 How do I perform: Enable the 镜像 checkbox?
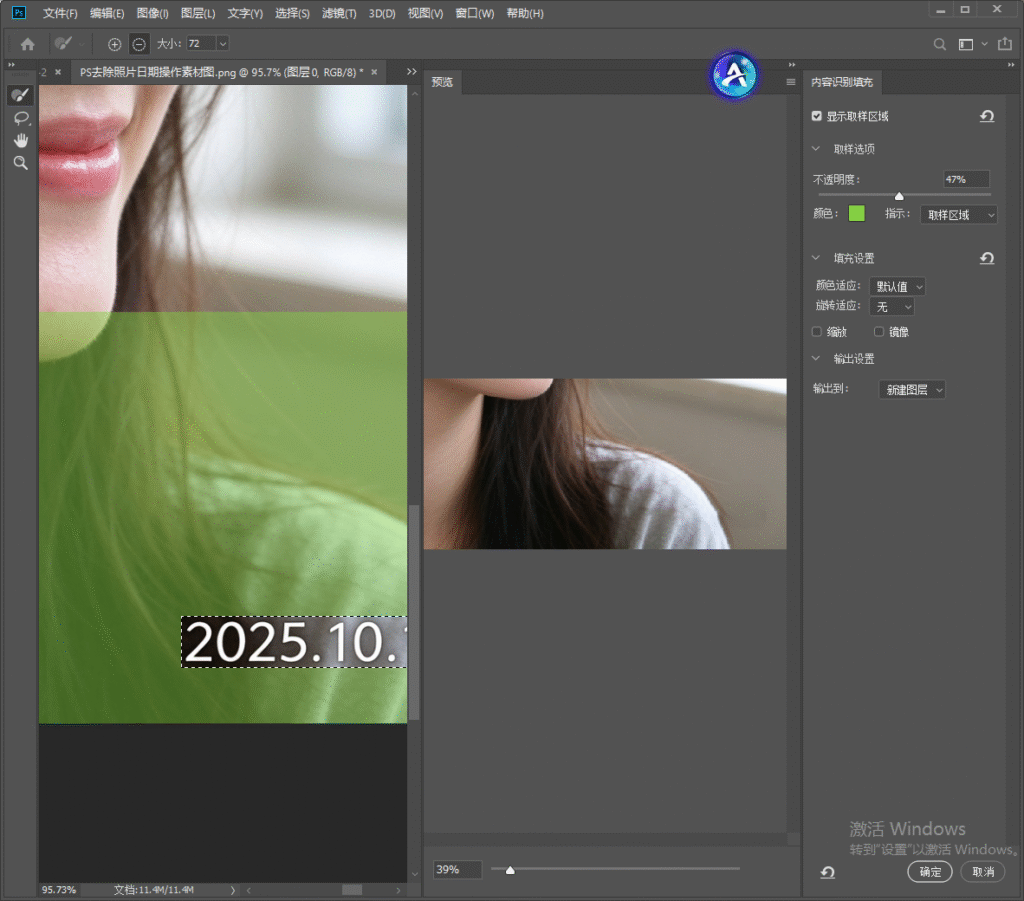coord(879,332)
